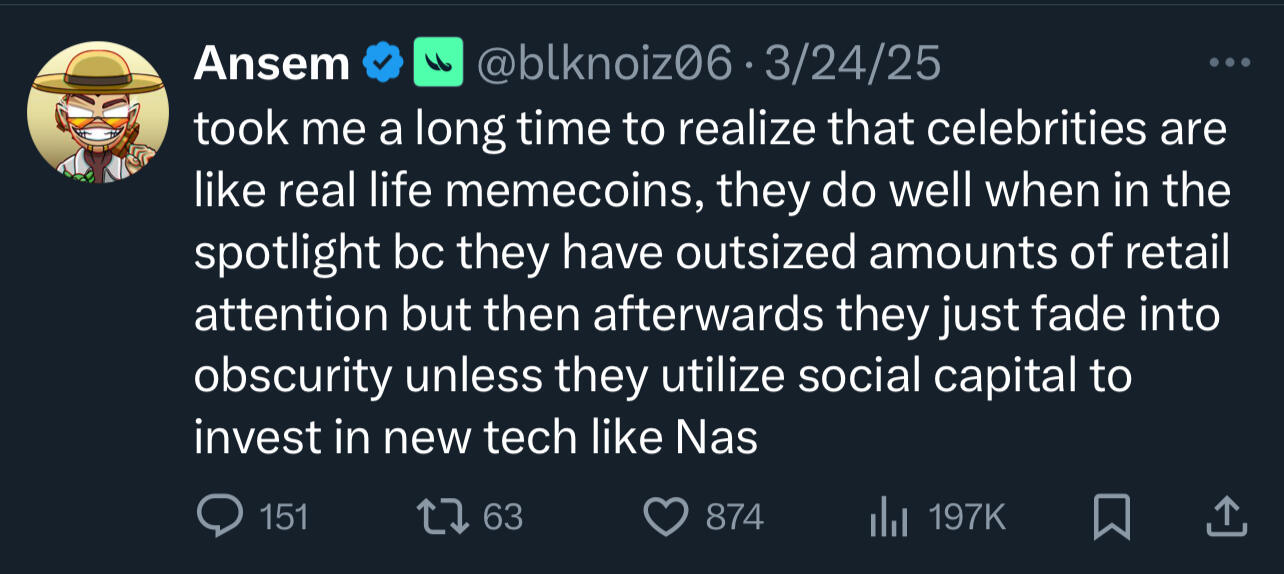Click the reply speech bubble icon

[x=217, y=516]
